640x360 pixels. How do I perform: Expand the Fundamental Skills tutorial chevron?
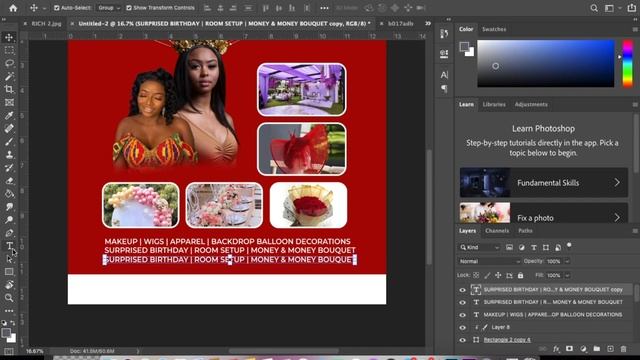tap(617, 182)
